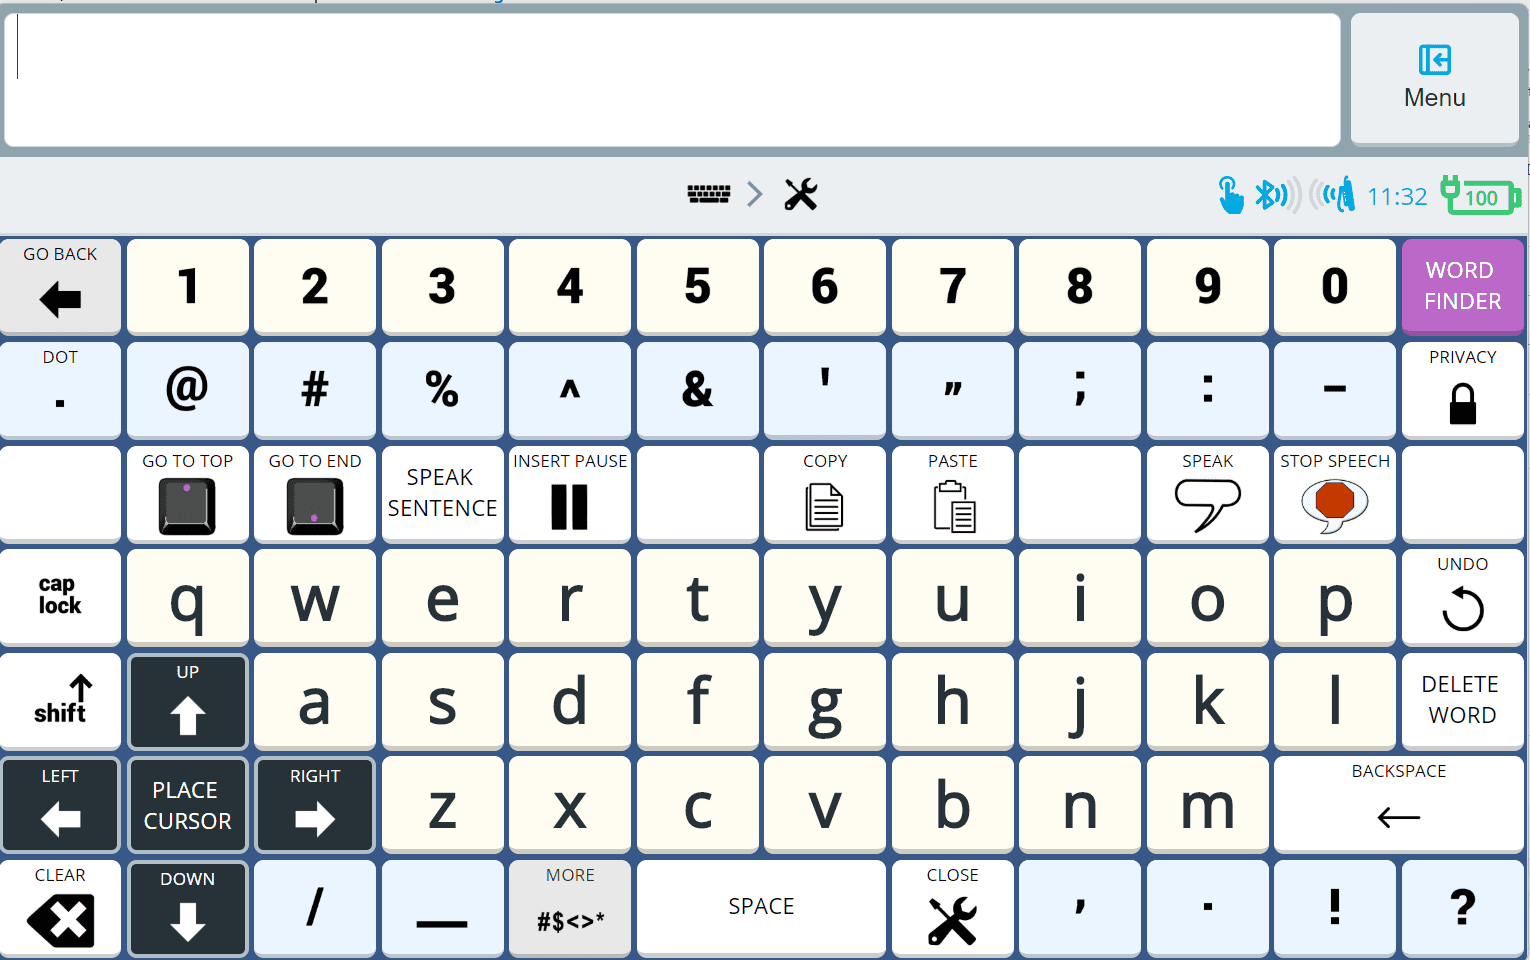The height and width of the screenshot is (960, 1530).
Task: Jump the cursor with GO TO TOP
Action: [188, 494]
